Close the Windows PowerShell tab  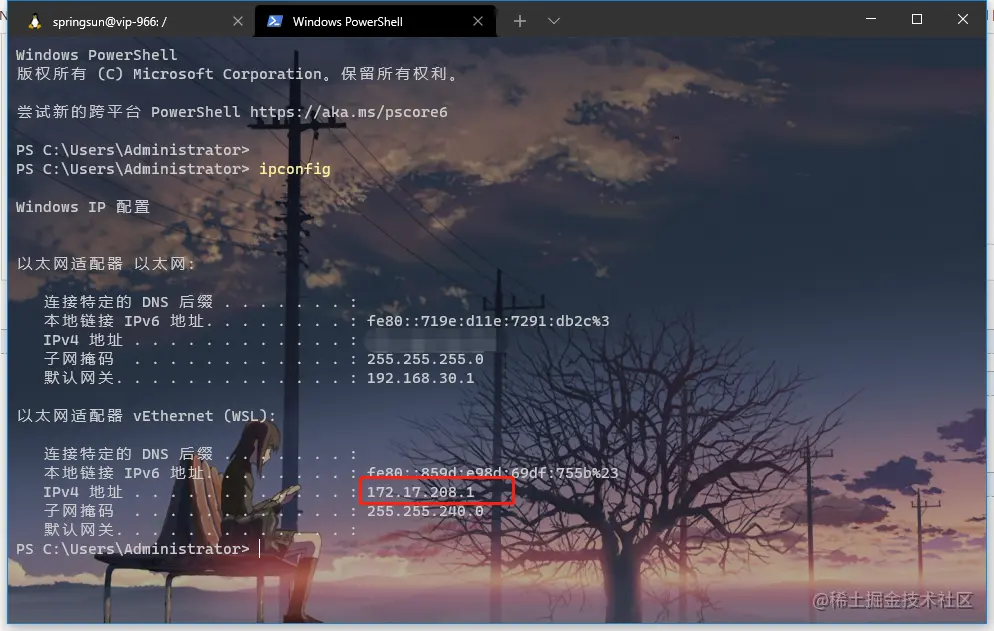[478, 22]
